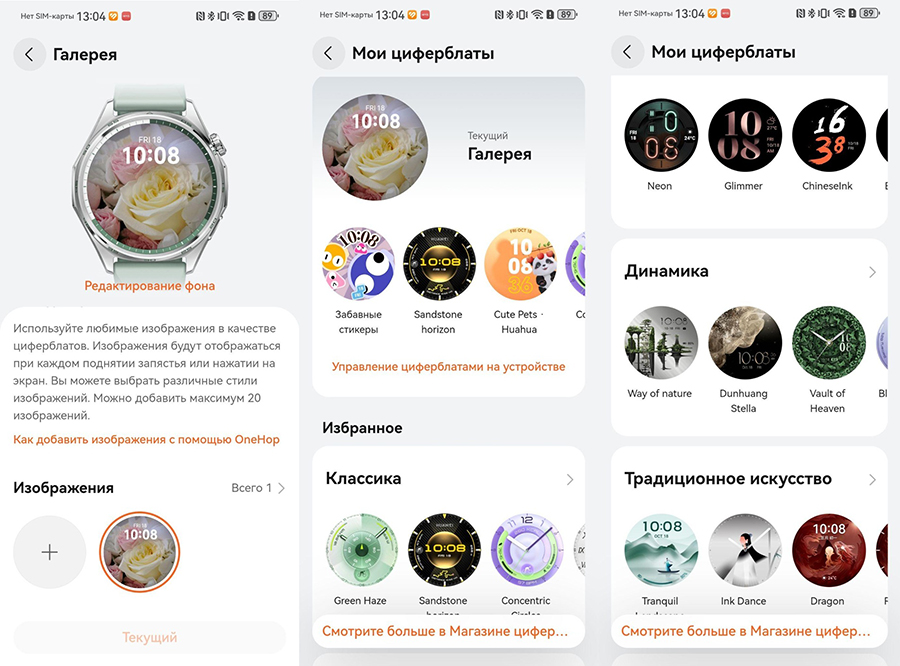The width and height of the screenshot is (900, 666).
Task: Choose the Glimmer watch face
Action: 744,135
